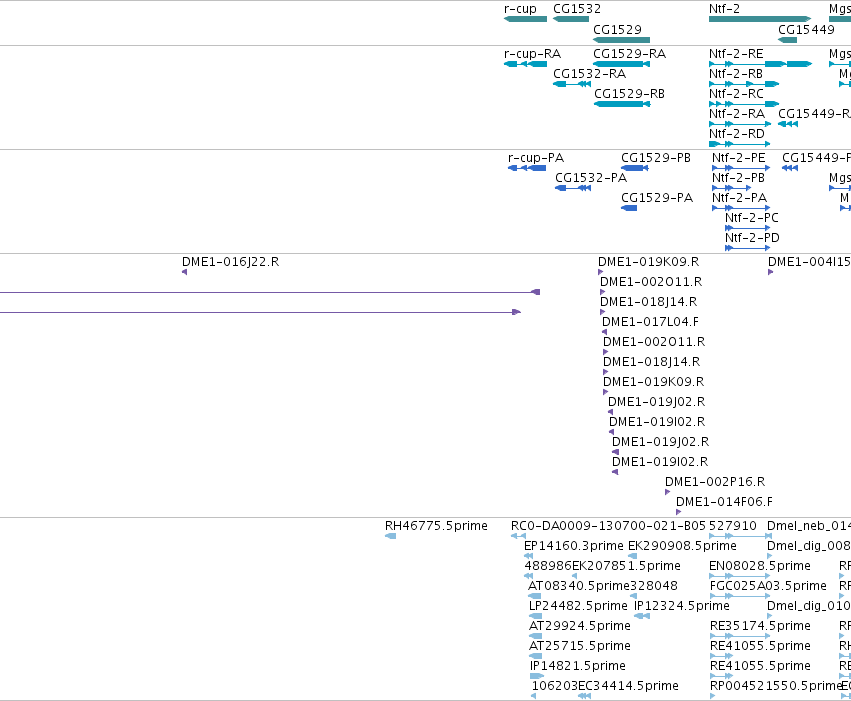
Task: Open the AT08340.5prime EST label
Action: (579, 586)
